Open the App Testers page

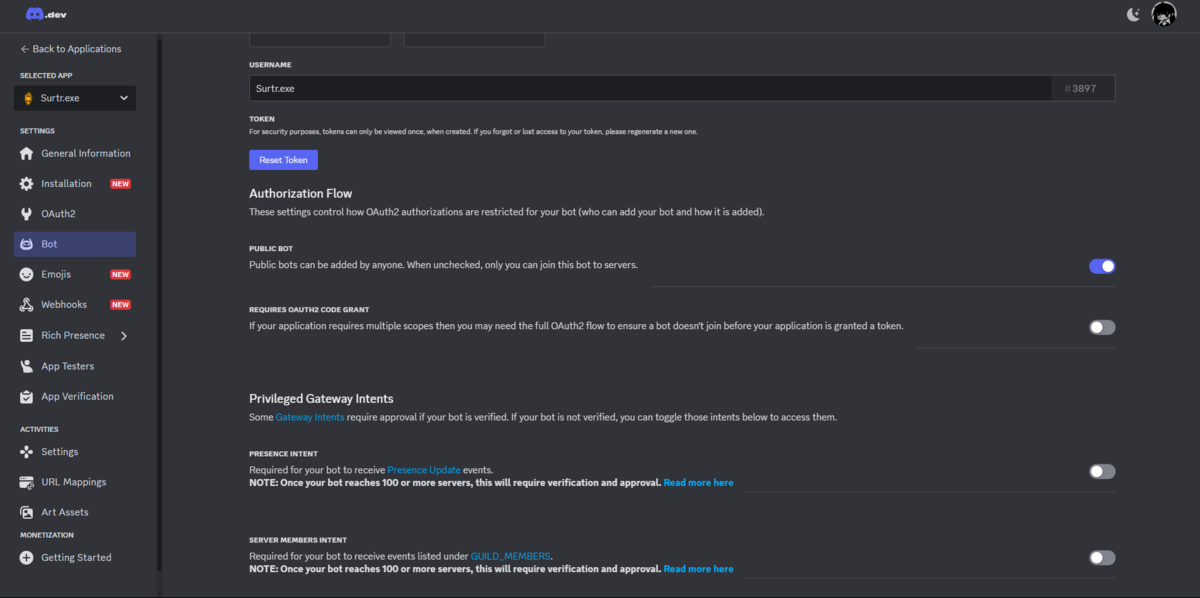coord(75,366)
